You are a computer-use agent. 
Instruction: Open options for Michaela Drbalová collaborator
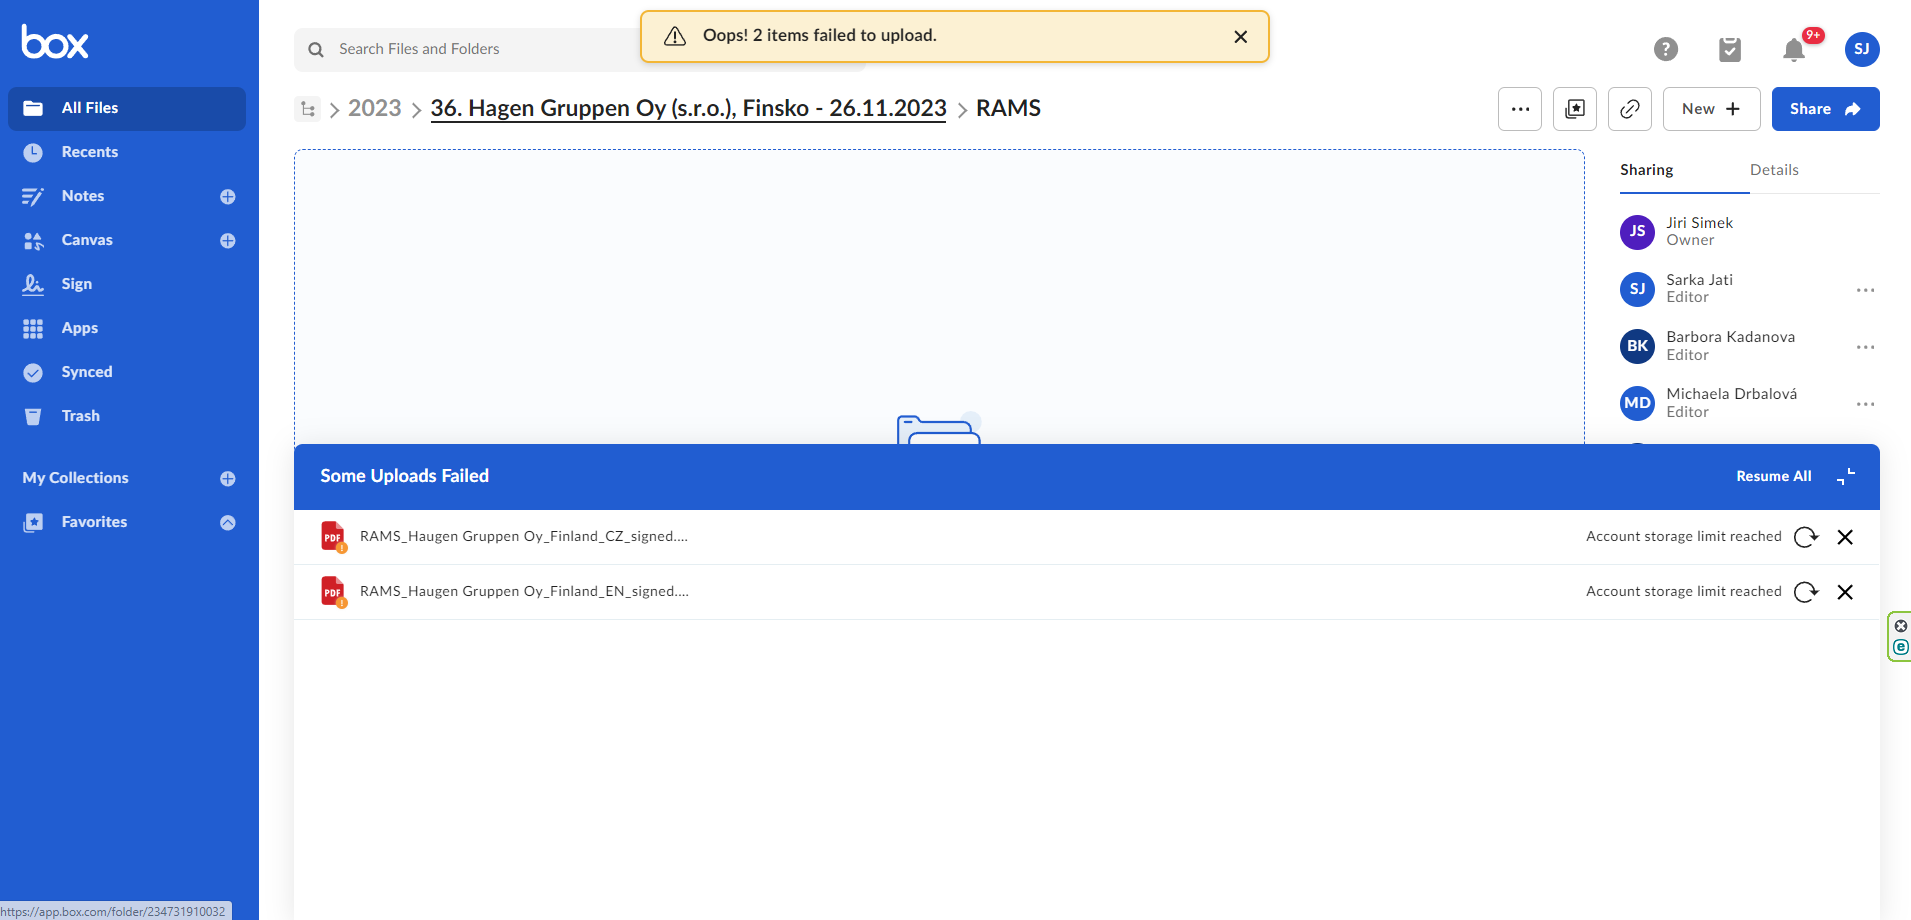[x=1866, y=404]
